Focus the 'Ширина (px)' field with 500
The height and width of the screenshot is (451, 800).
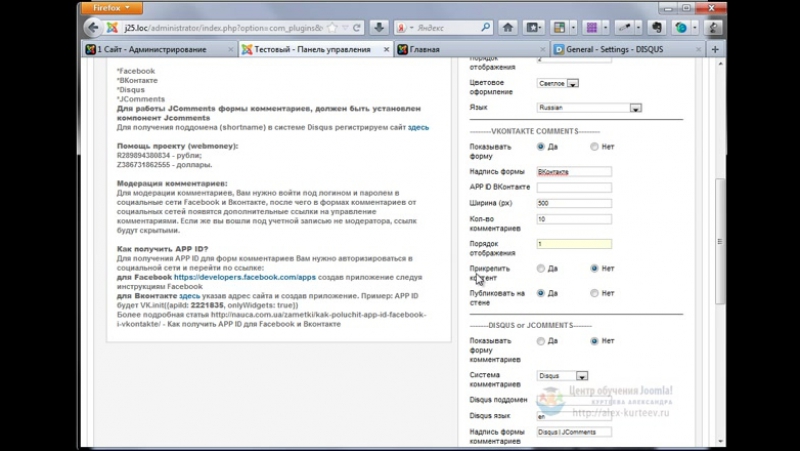point(574,203)
